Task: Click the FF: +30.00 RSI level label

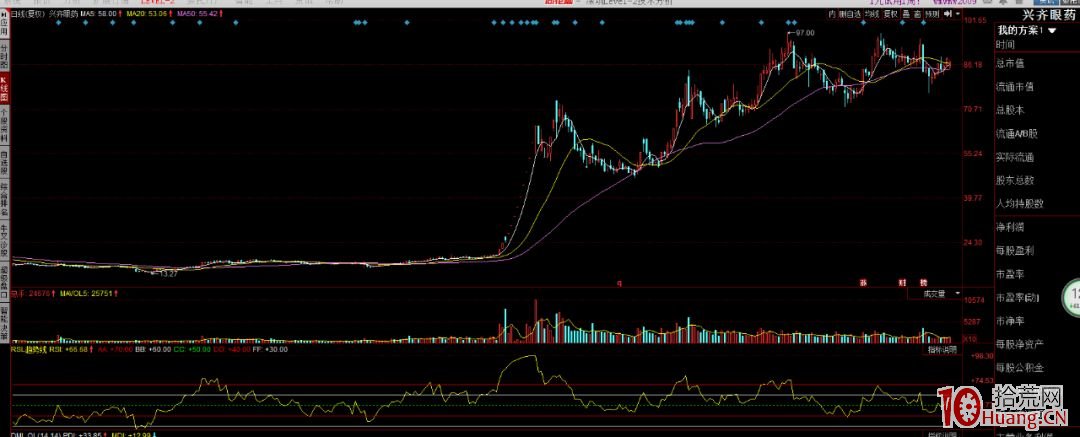Action: pyautogui.click(x=271, y=349)
